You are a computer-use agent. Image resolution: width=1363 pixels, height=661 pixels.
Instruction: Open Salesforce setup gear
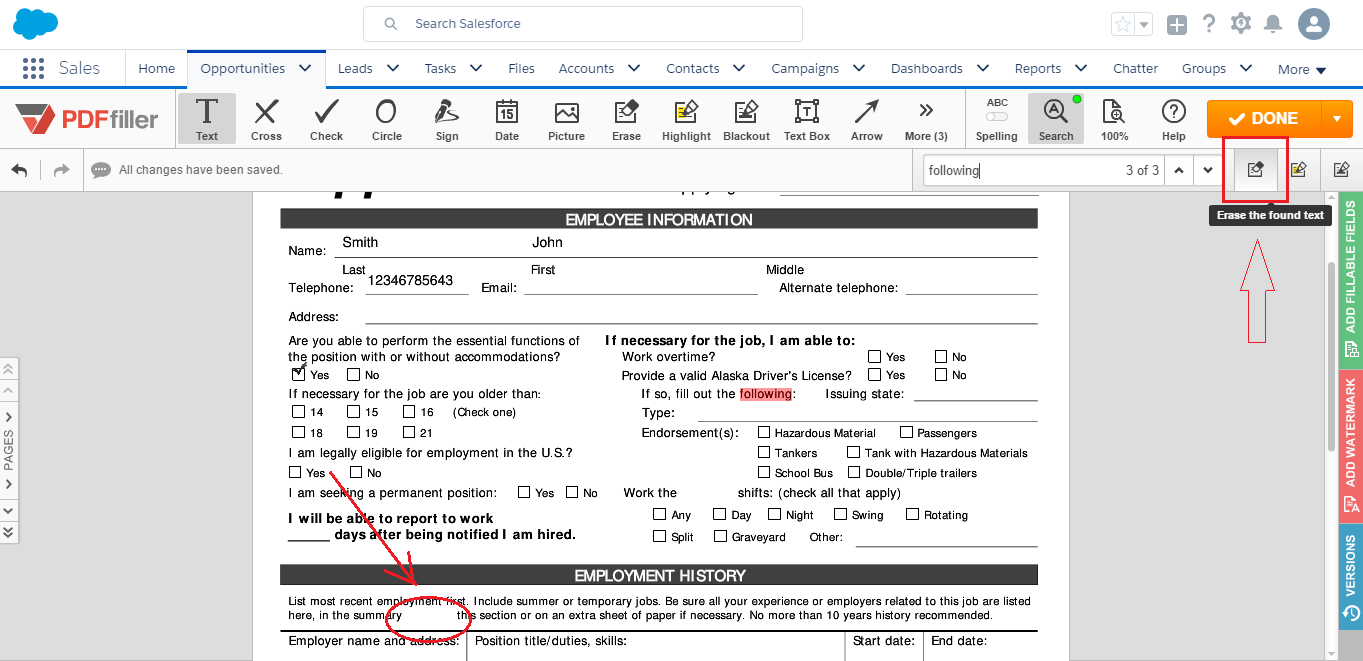point(1241,23)
